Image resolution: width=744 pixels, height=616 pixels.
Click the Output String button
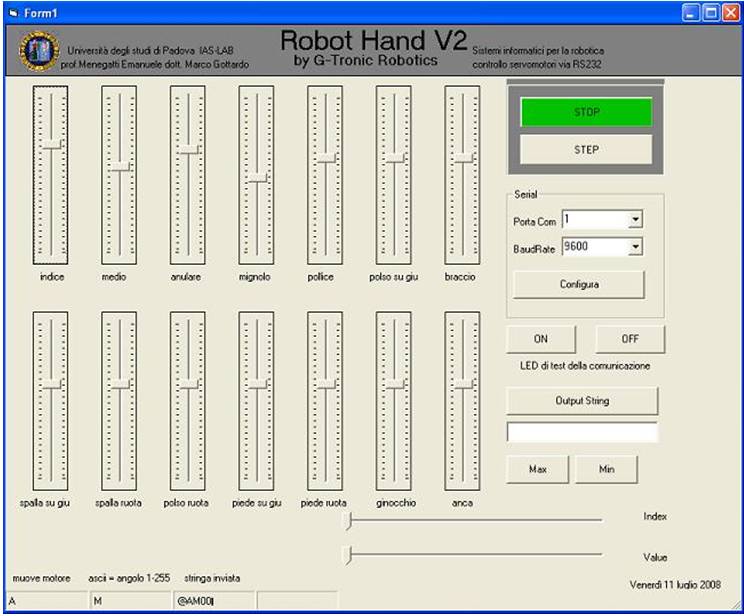(582, 400)
